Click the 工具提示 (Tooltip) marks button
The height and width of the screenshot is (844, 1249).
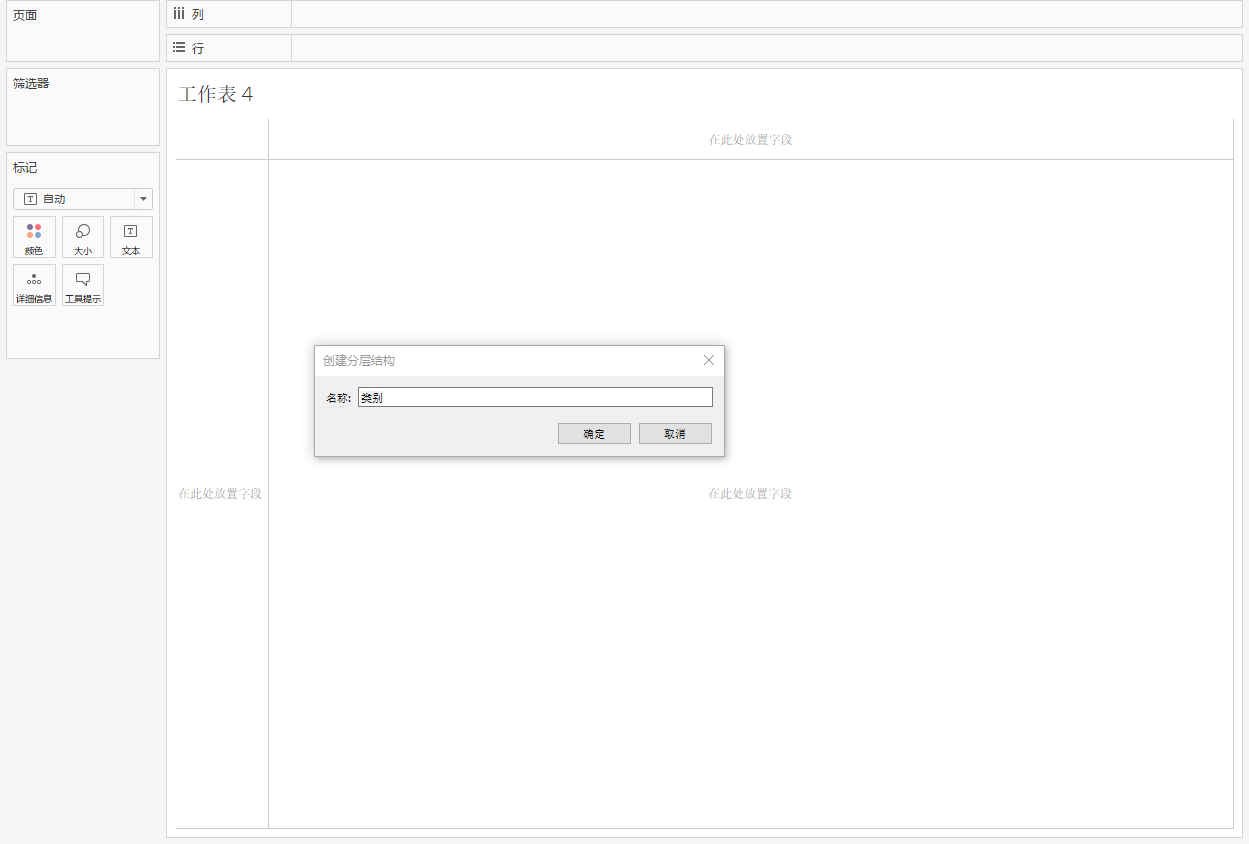click(83, 285)
